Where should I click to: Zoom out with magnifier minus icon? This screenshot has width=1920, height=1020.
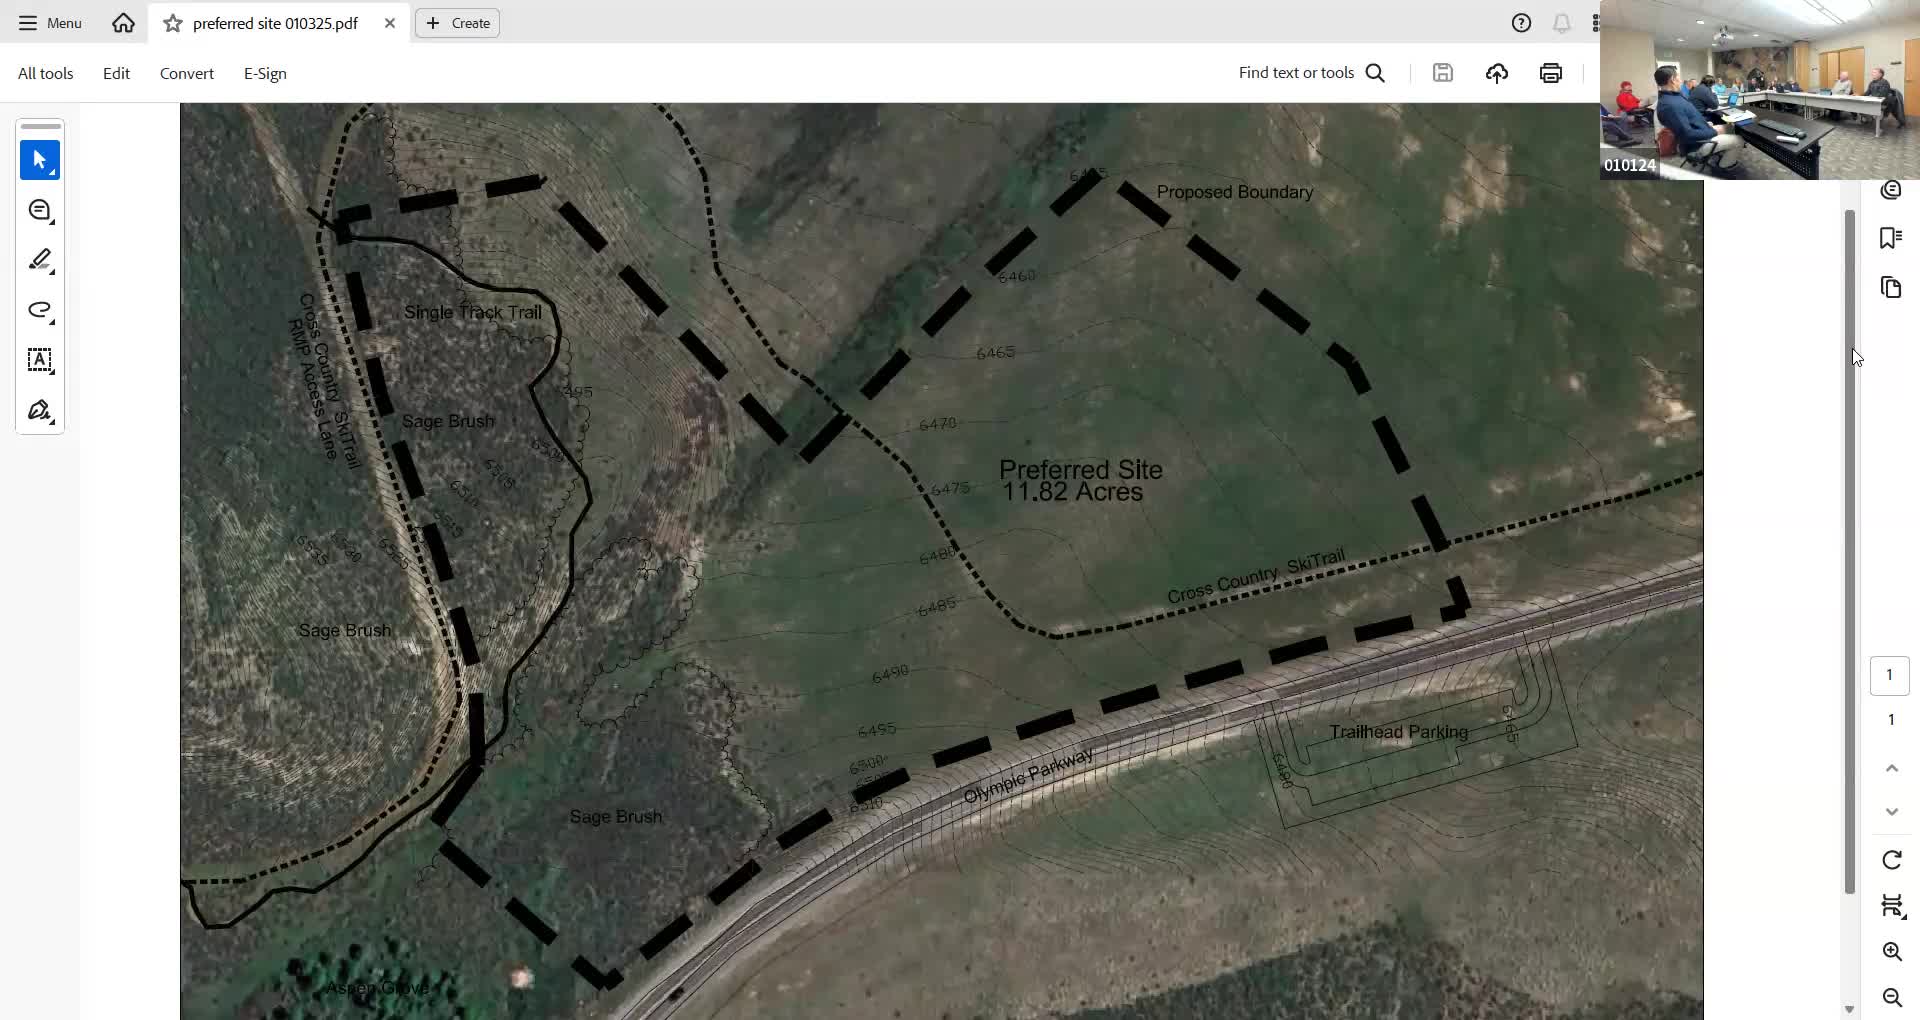pos(1891,998)
